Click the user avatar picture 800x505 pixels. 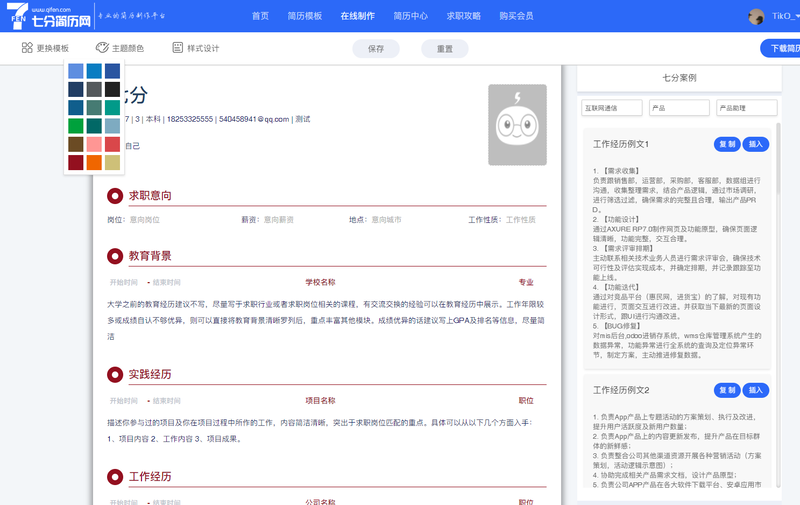pyautogui.click(x=756, y=16)
